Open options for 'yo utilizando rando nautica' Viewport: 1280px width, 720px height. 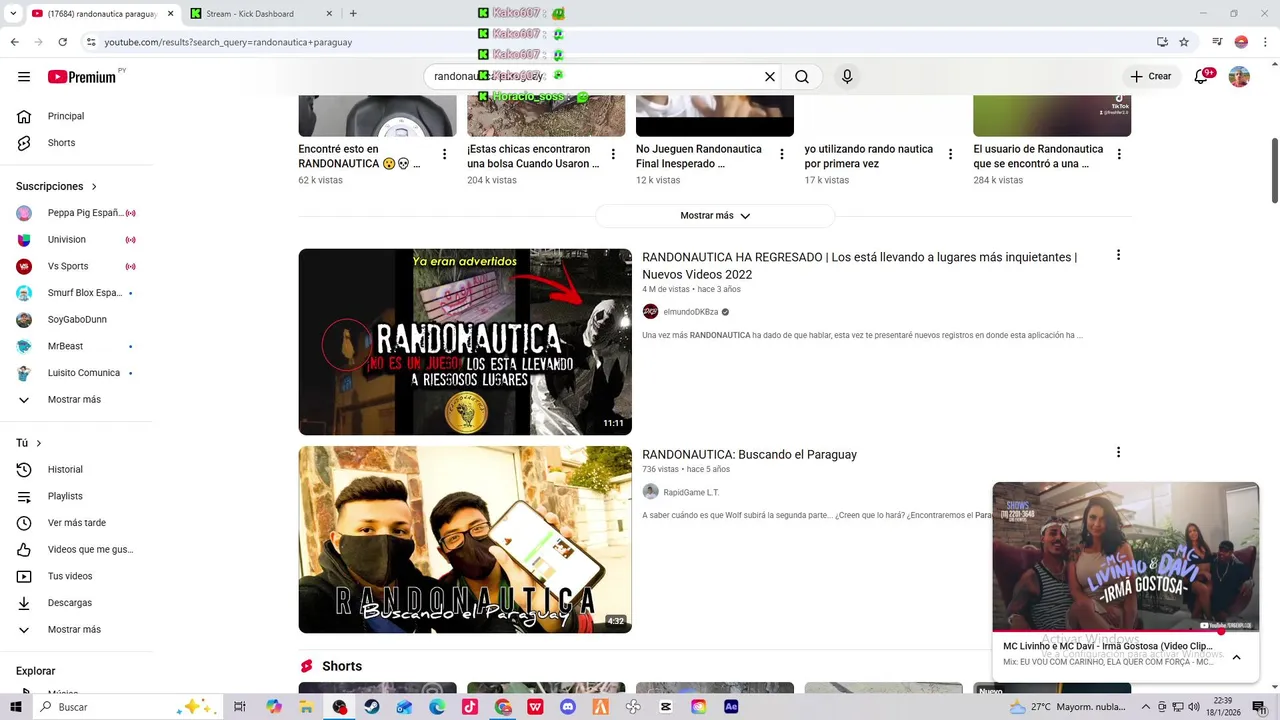click(x=951, y=154)
